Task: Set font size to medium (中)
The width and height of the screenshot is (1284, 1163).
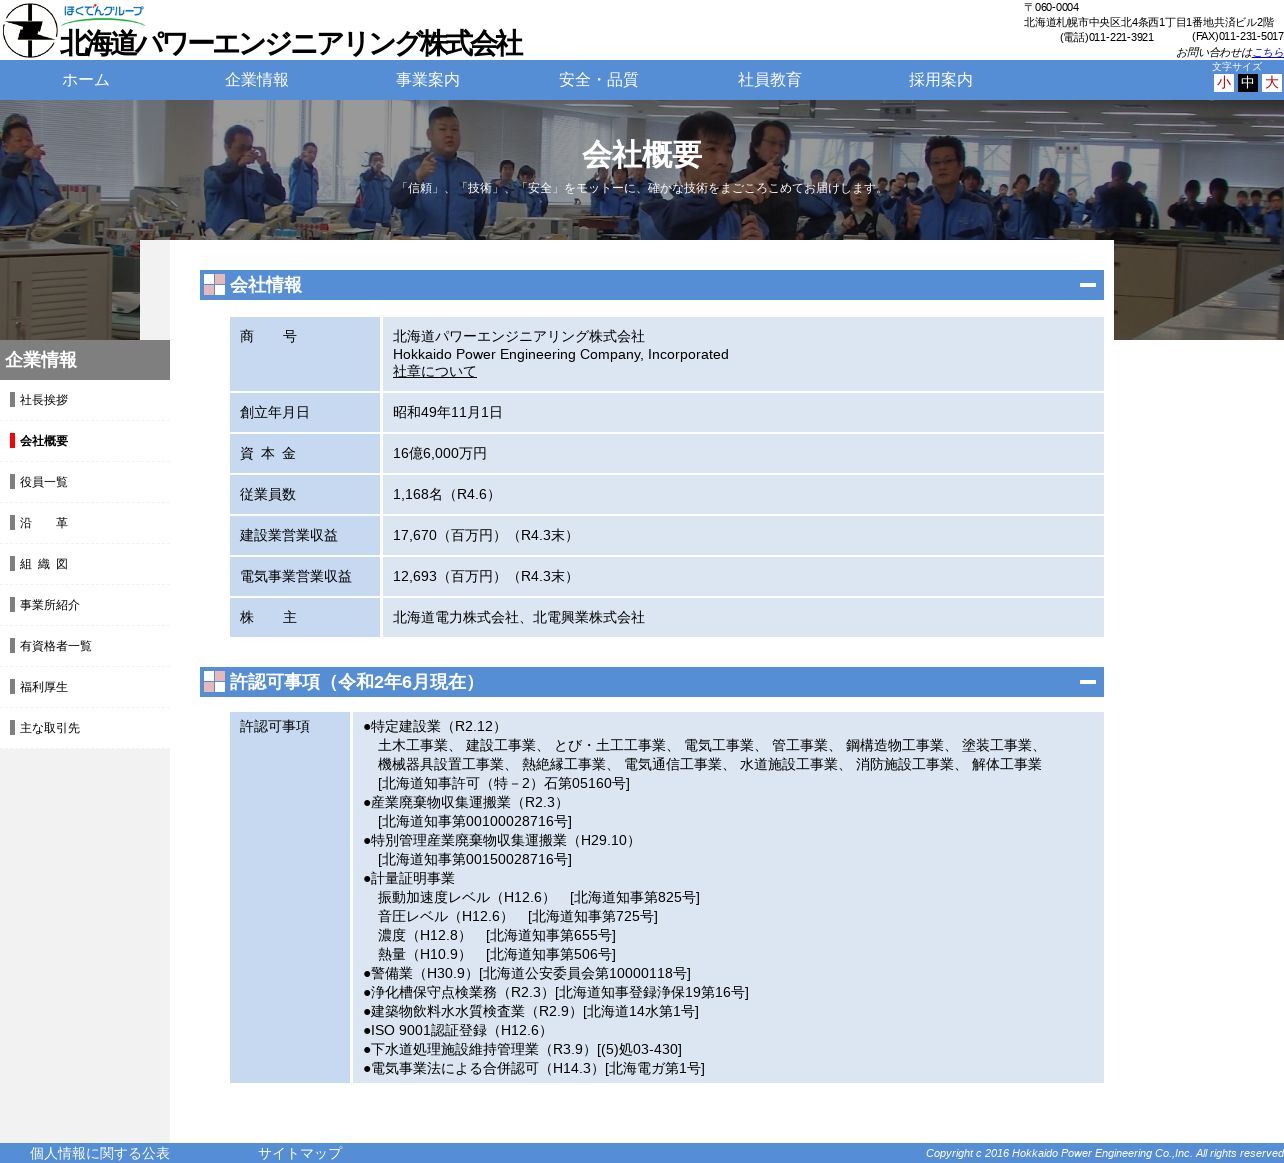Action: [1247, 83]
